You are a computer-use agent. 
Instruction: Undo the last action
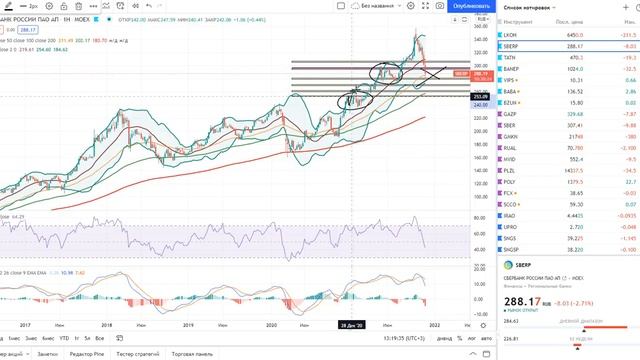tap(149, 6)
